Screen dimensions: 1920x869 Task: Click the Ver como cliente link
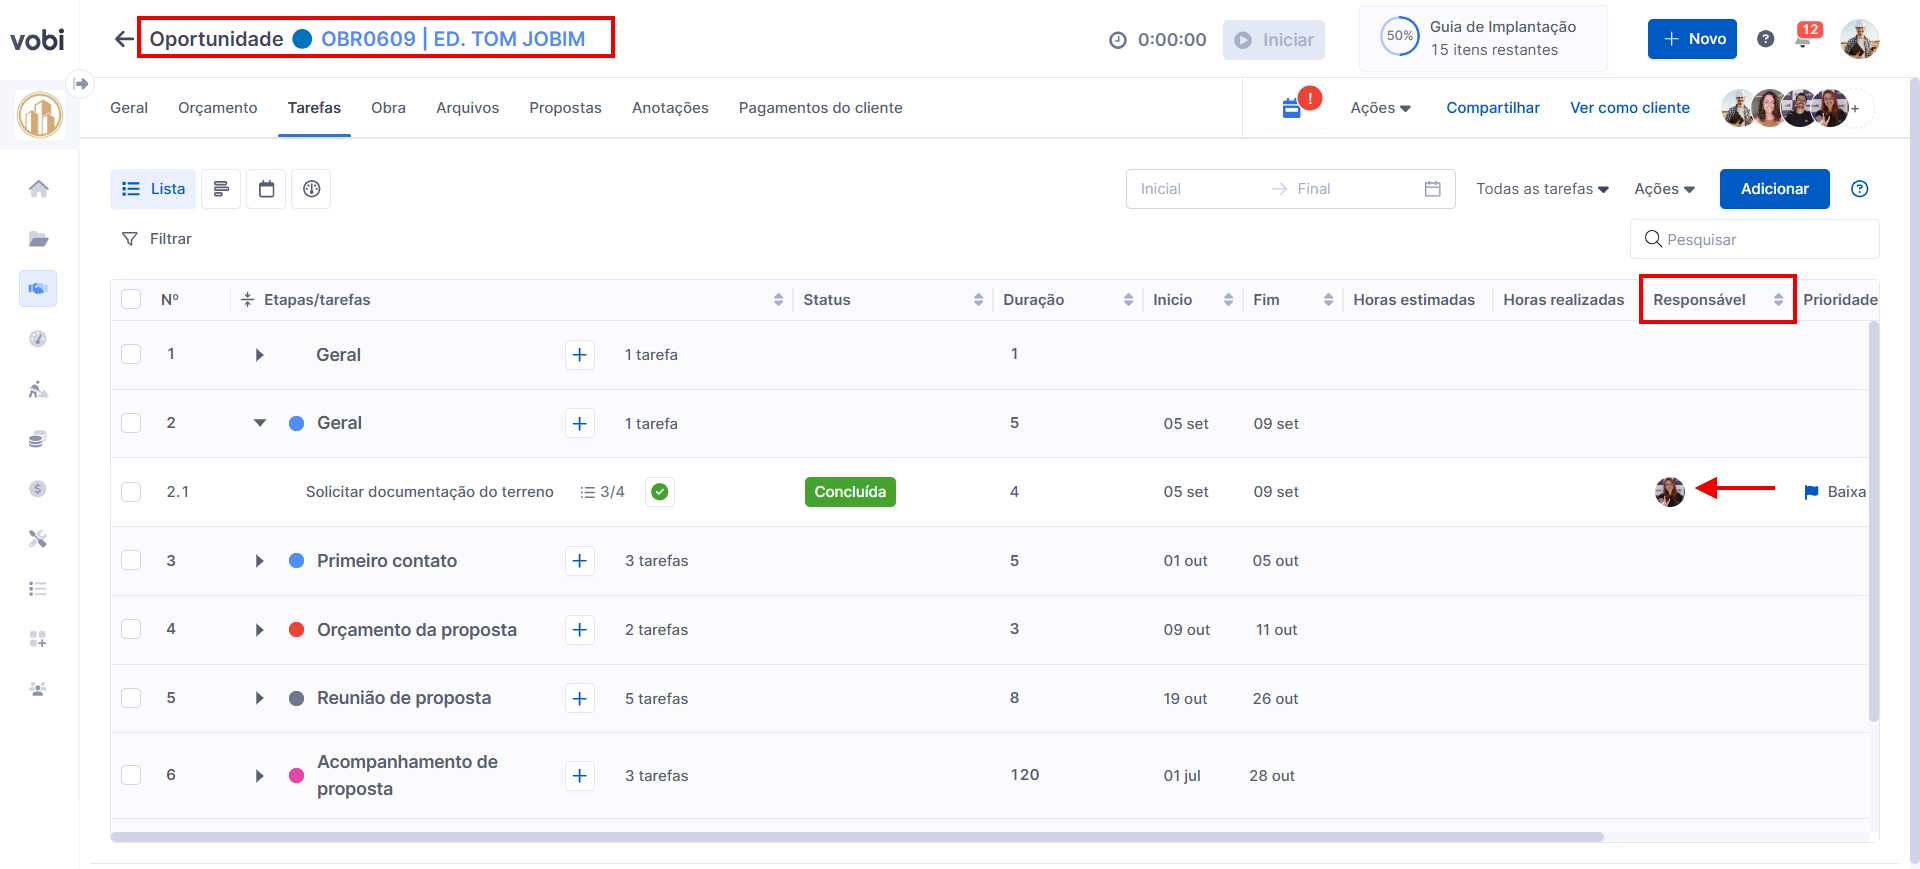pyautogui.click(x=1629, y=108)
